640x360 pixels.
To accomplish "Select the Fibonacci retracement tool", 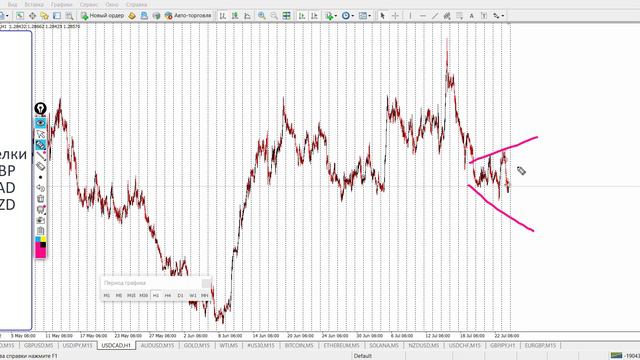I will tap(460, 16).
